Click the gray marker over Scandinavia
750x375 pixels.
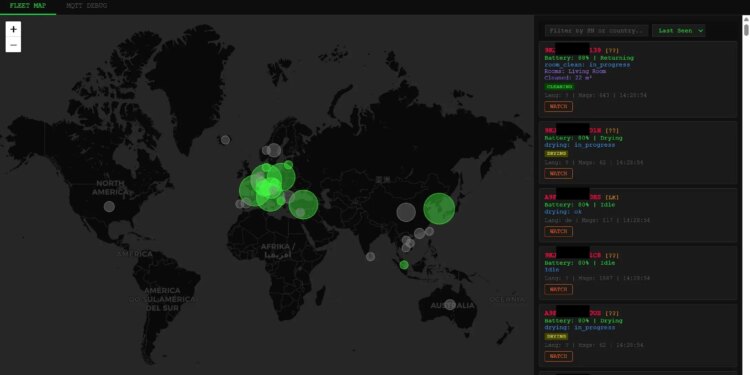(274, 150)
